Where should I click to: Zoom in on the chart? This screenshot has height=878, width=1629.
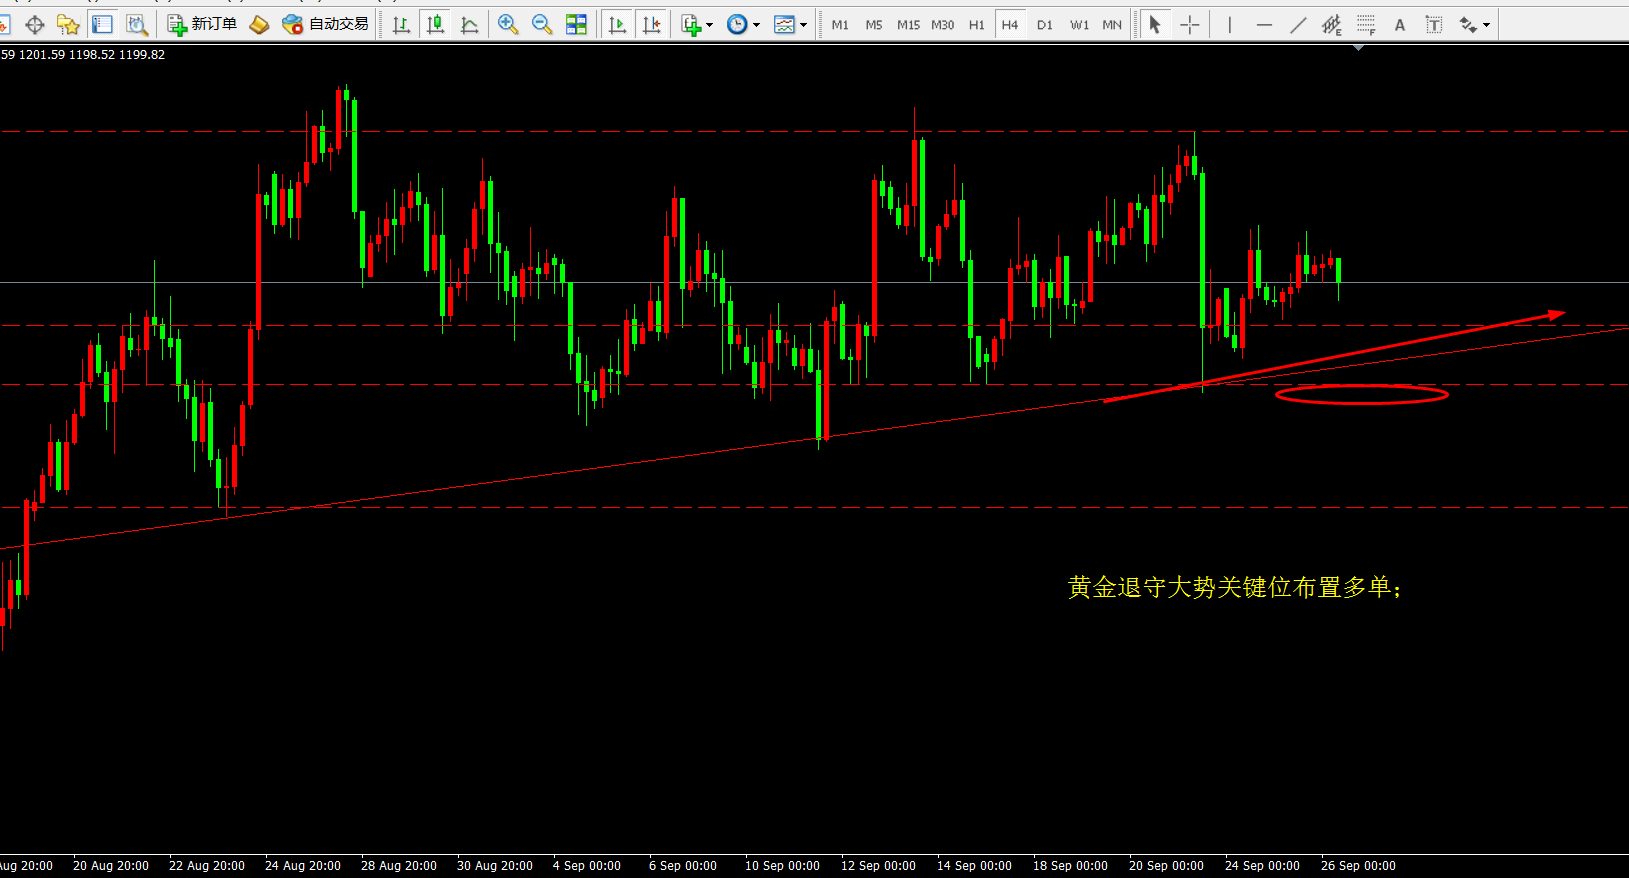click(x=508, y=24)
